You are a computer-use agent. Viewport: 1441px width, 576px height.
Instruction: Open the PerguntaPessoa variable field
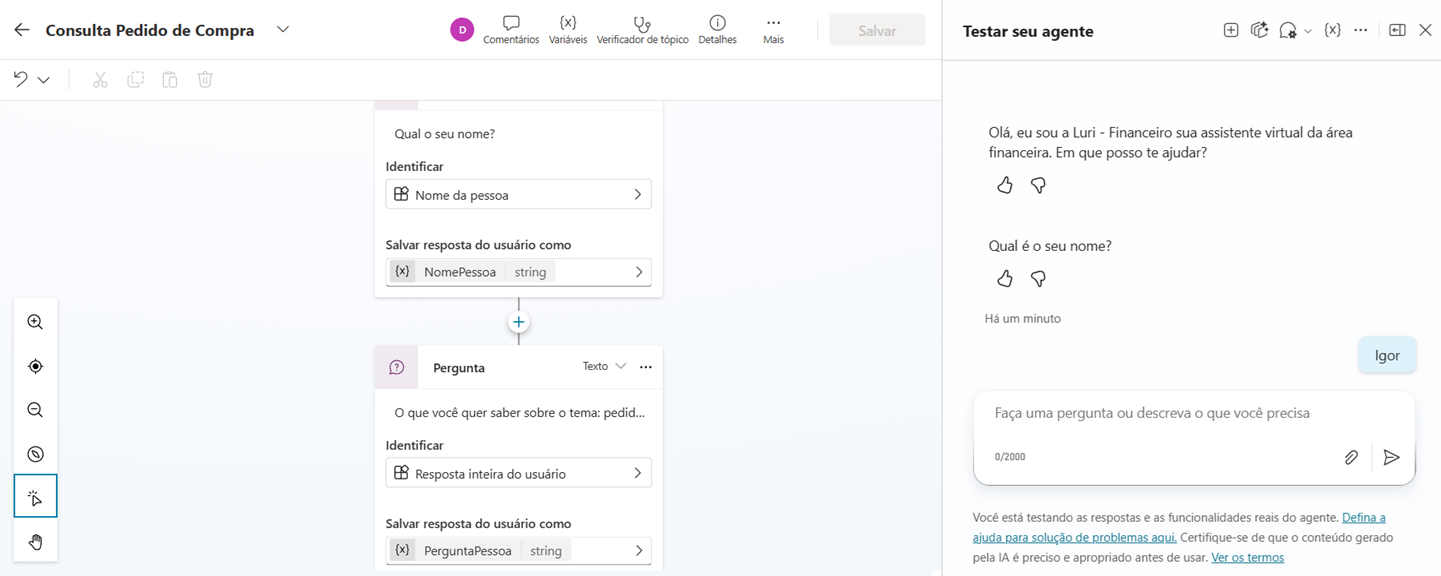point(518,551)
